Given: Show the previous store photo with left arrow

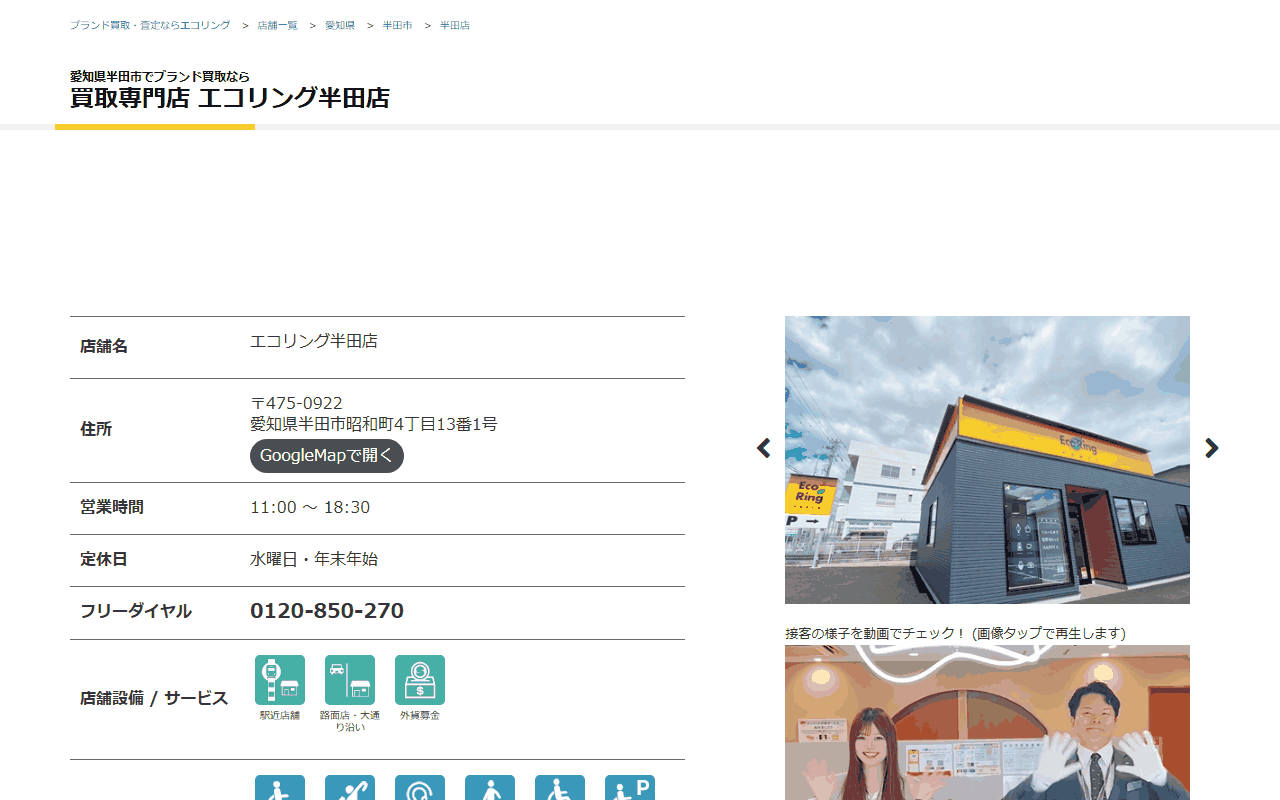Looking at the screenshot, I should click(764, 448).
